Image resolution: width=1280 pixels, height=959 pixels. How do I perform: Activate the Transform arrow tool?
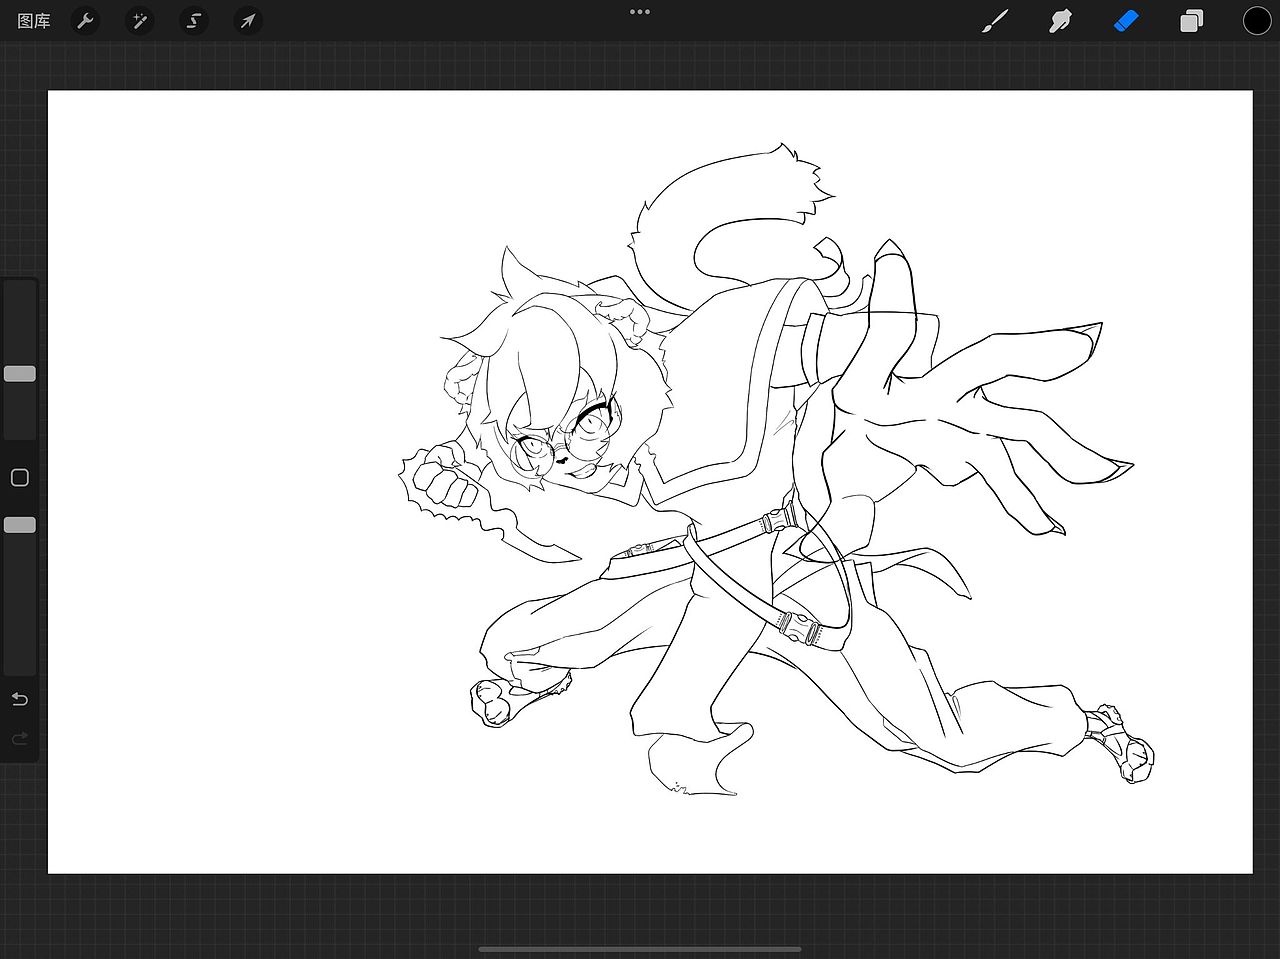(248, 20)
